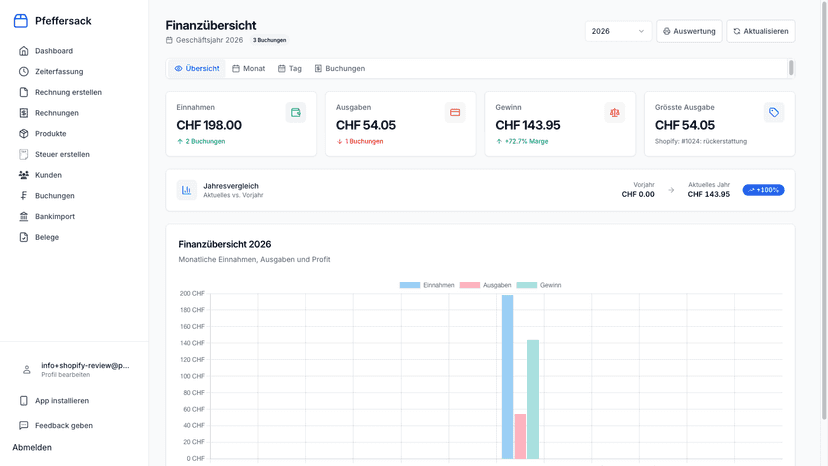Click the Auswertung button
The width and height of the screenshot is (828, 466).
coord(689,31)
